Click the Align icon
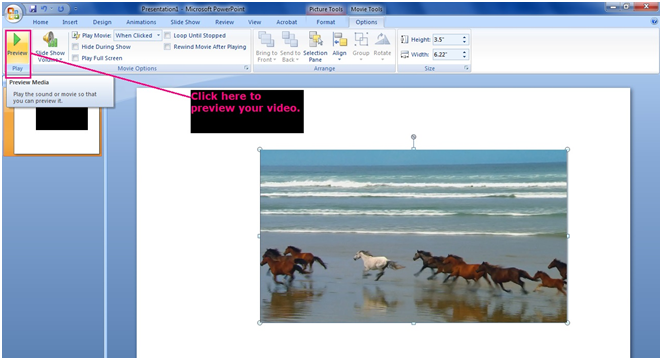 click(339, 40)
